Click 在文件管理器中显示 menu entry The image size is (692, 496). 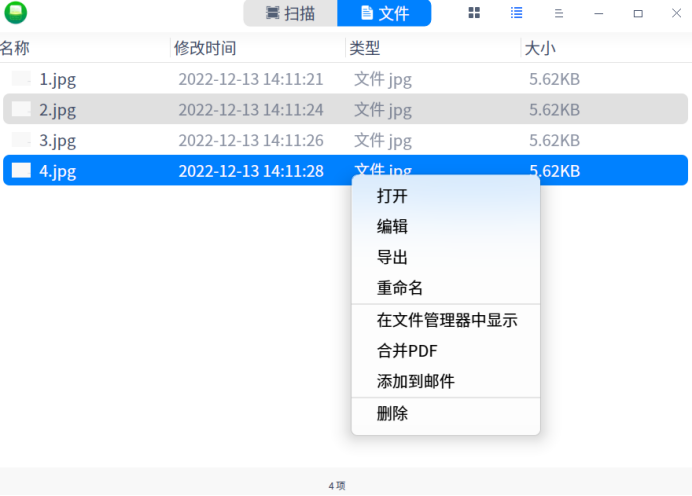446,320
